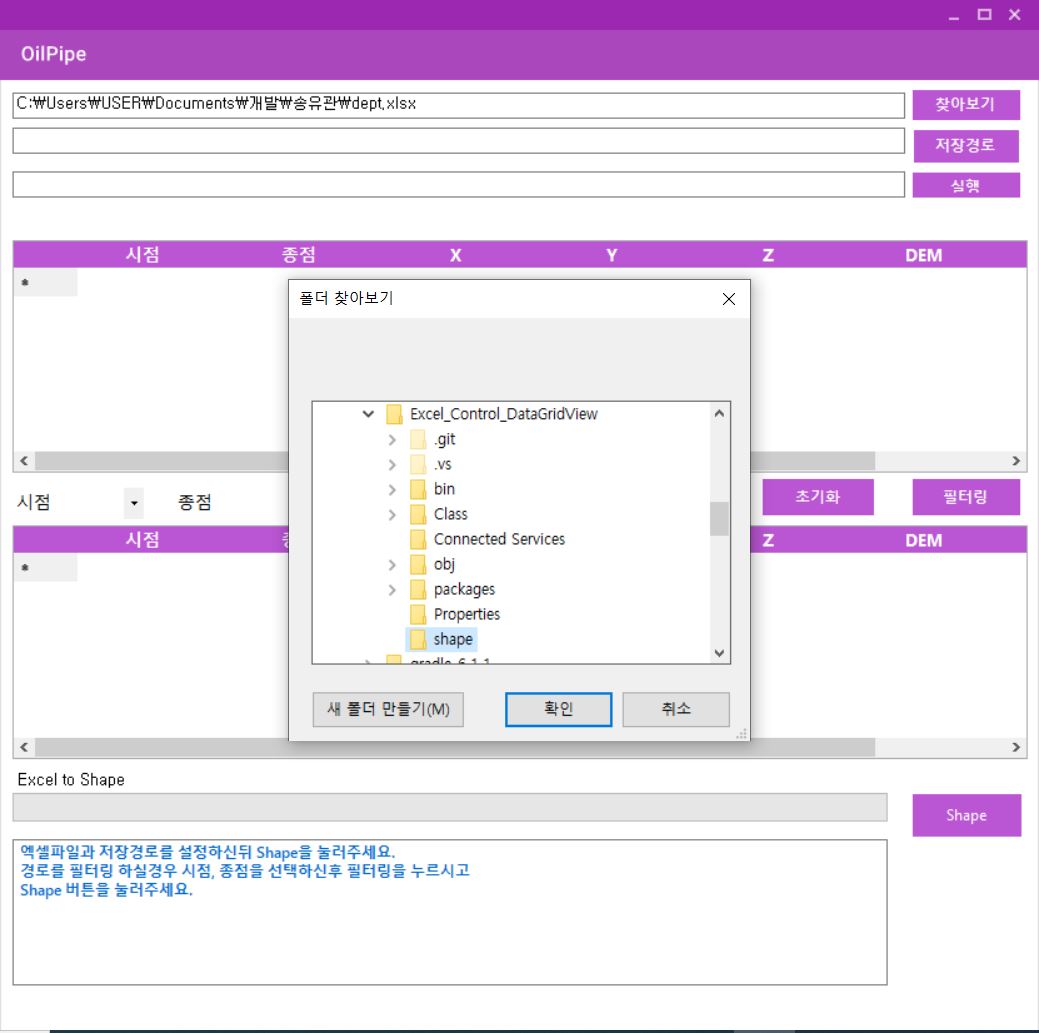Image resolution: width=1039 pixels, height=1033 pixels.
Task: Create folder via 새 폴더 만들기 button
Action: 386,710
